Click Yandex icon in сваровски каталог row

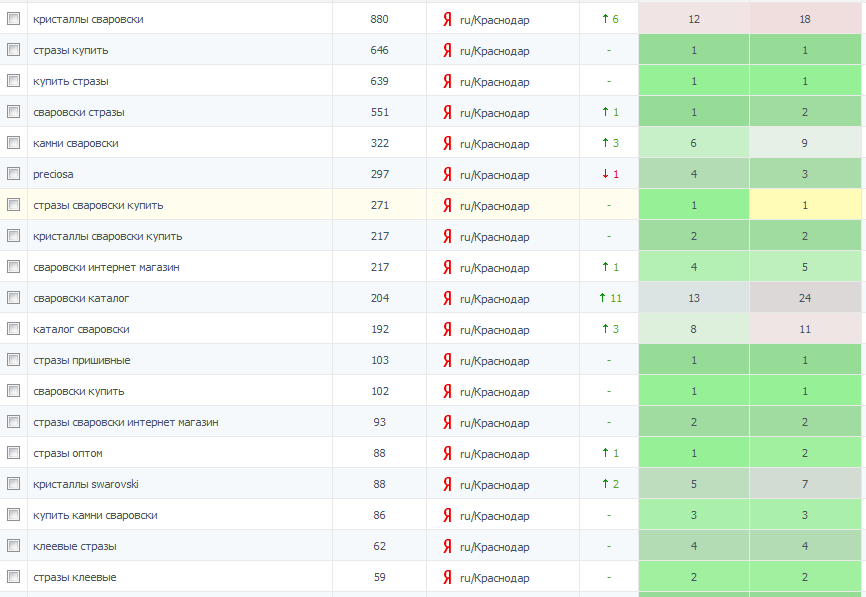(447, 298)
